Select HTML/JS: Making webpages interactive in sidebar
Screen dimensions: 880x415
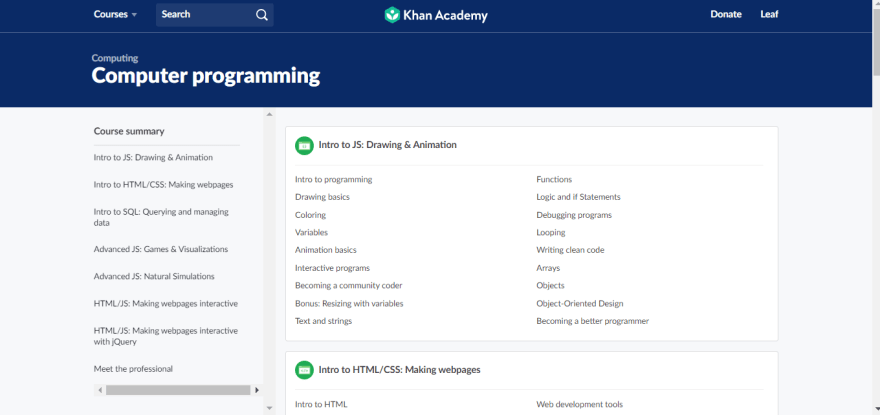coord(166,304)
